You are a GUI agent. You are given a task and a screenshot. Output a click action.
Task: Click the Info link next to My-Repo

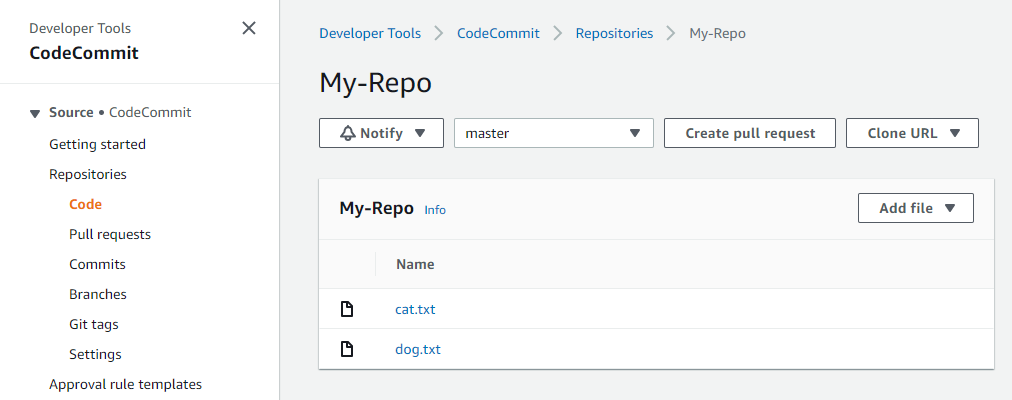click(x=435, y=210)
